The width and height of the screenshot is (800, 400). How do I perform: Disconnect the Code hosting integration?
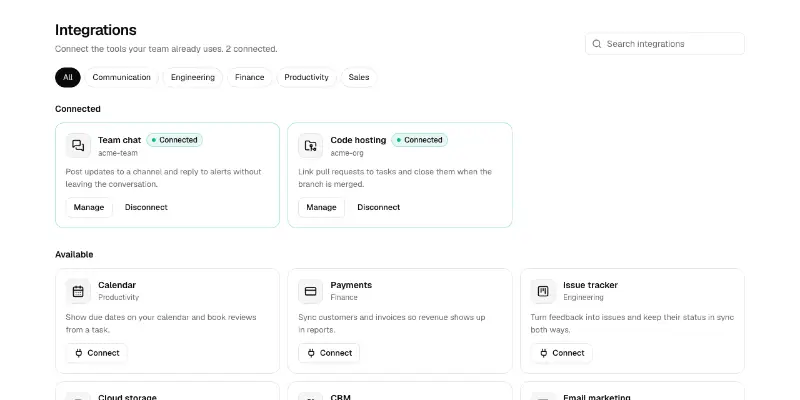coord(379,208)
